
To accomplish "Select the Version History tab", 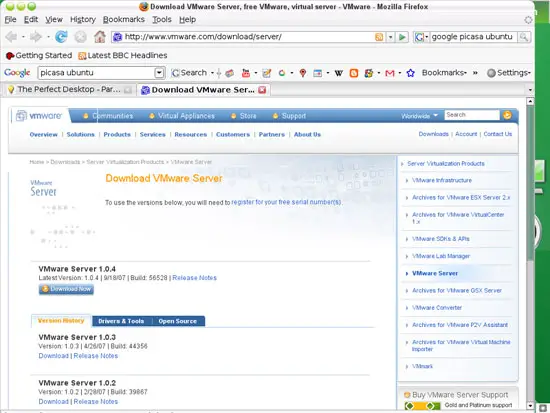I will pos(61,321).
